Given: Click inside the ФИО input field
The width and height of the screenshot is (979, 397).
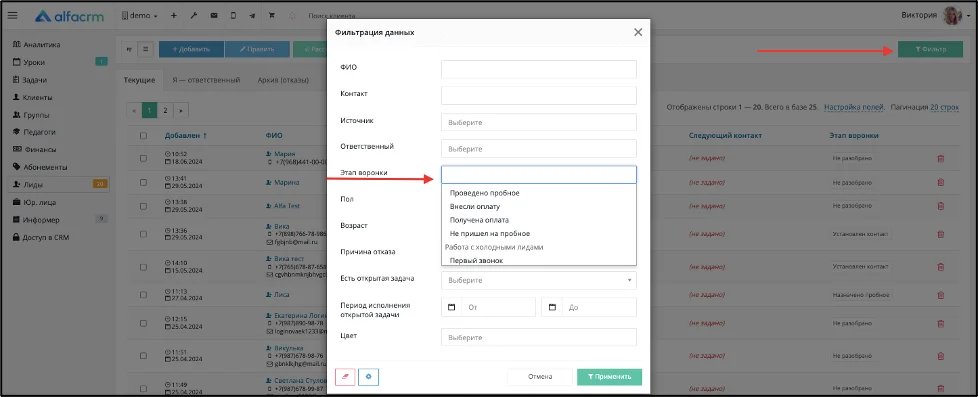Looking at the screenshot, I should pos(539,69).
